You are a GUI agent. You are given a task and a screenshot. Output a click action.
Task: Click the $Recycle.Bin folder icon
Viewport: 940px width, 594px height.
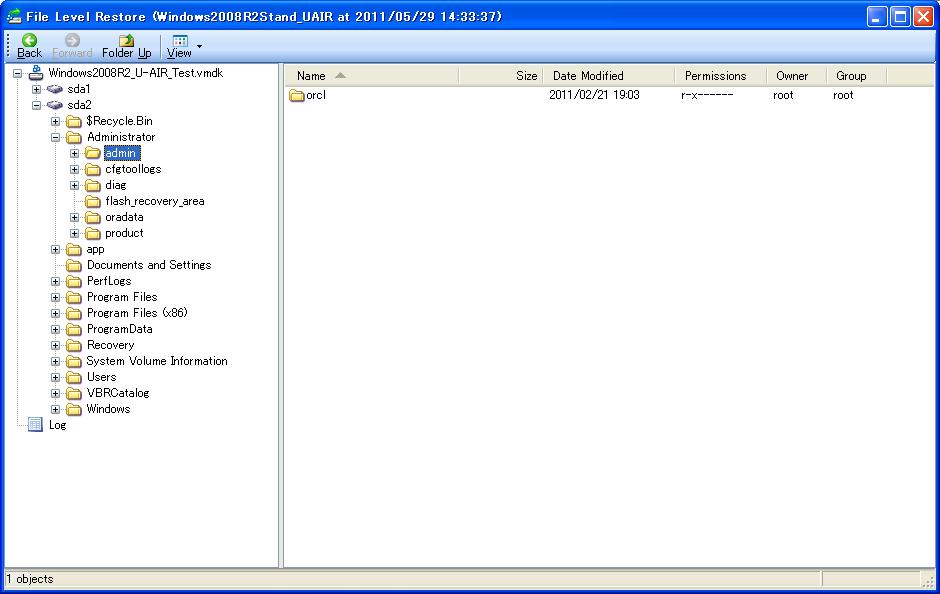point(74,121)
